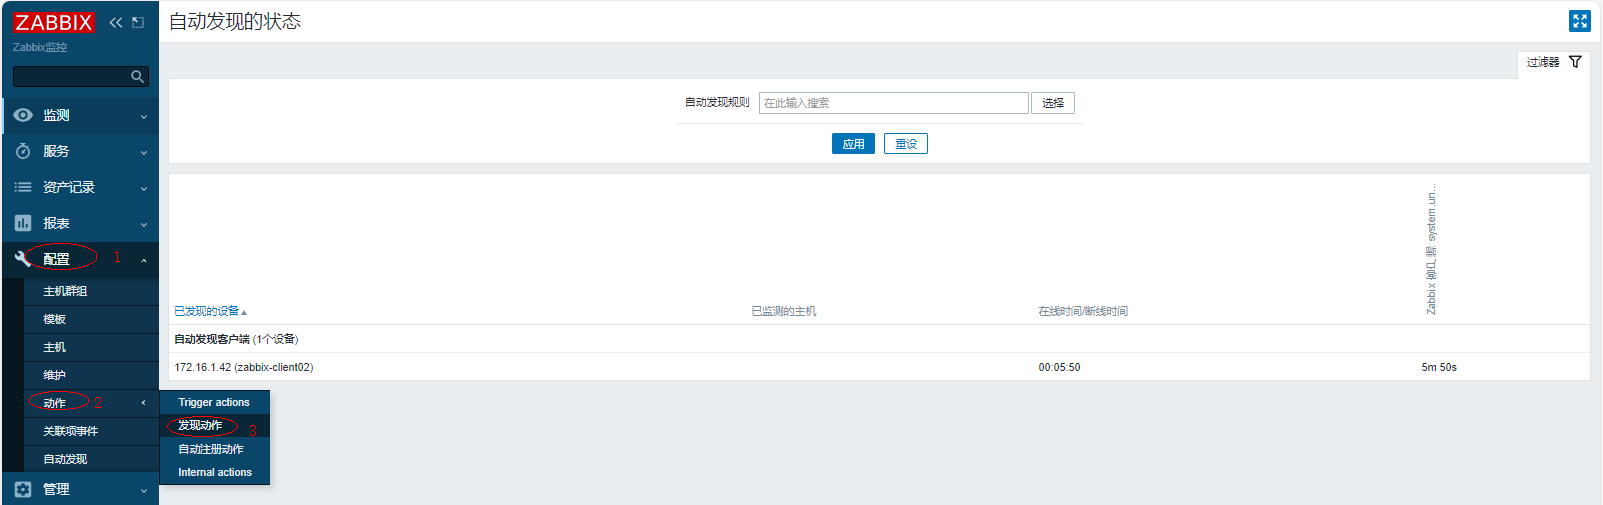Expand the 动作 actions submenu arrow

click(143, 403)
